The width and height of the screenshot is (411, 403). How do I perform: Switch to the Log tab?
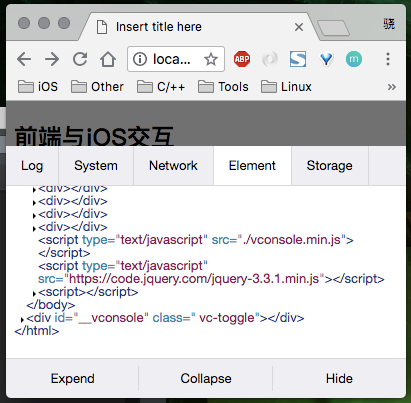pyautogui.click(x=32, y=166)
